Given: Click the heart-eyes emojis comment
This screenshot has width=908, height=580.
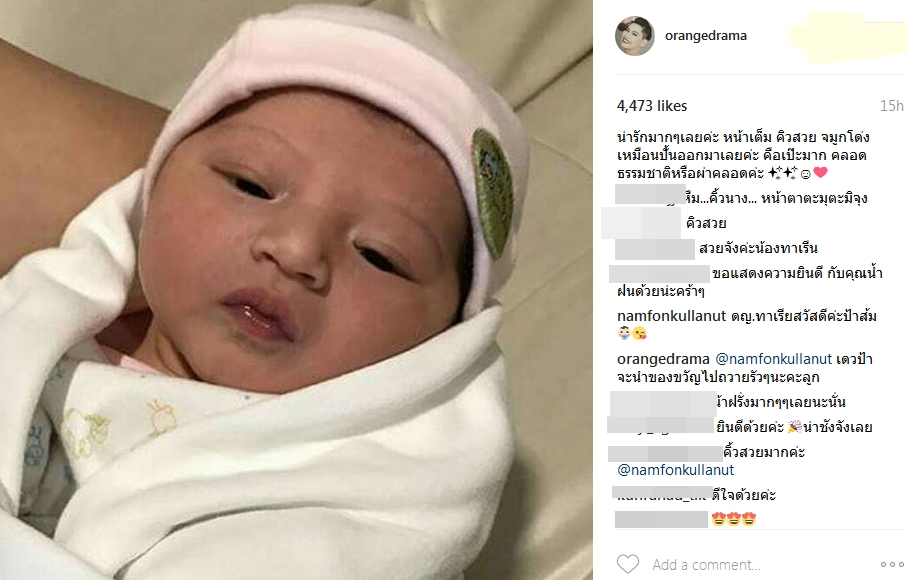Looking at the screenshot, I should click(733, 519).
